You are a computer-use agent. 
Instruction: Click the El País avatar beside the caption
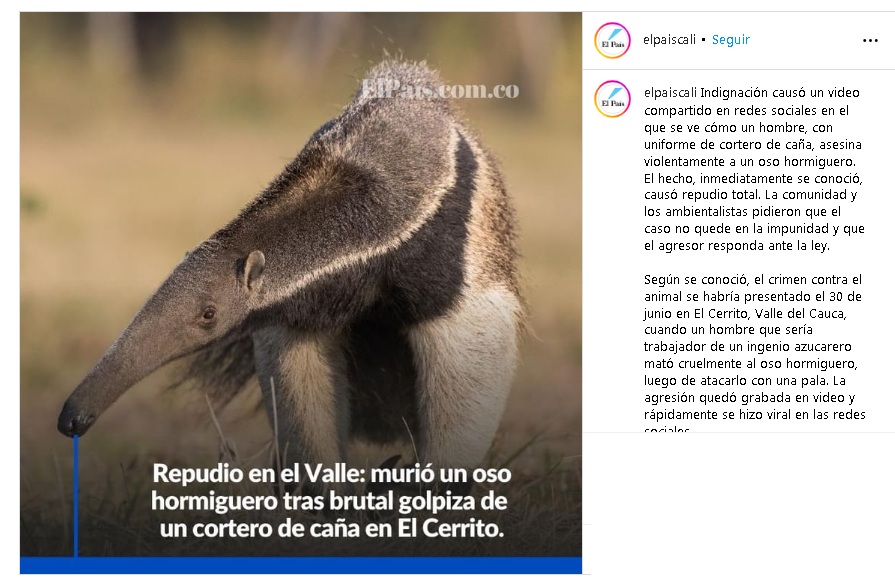[612, 99]
